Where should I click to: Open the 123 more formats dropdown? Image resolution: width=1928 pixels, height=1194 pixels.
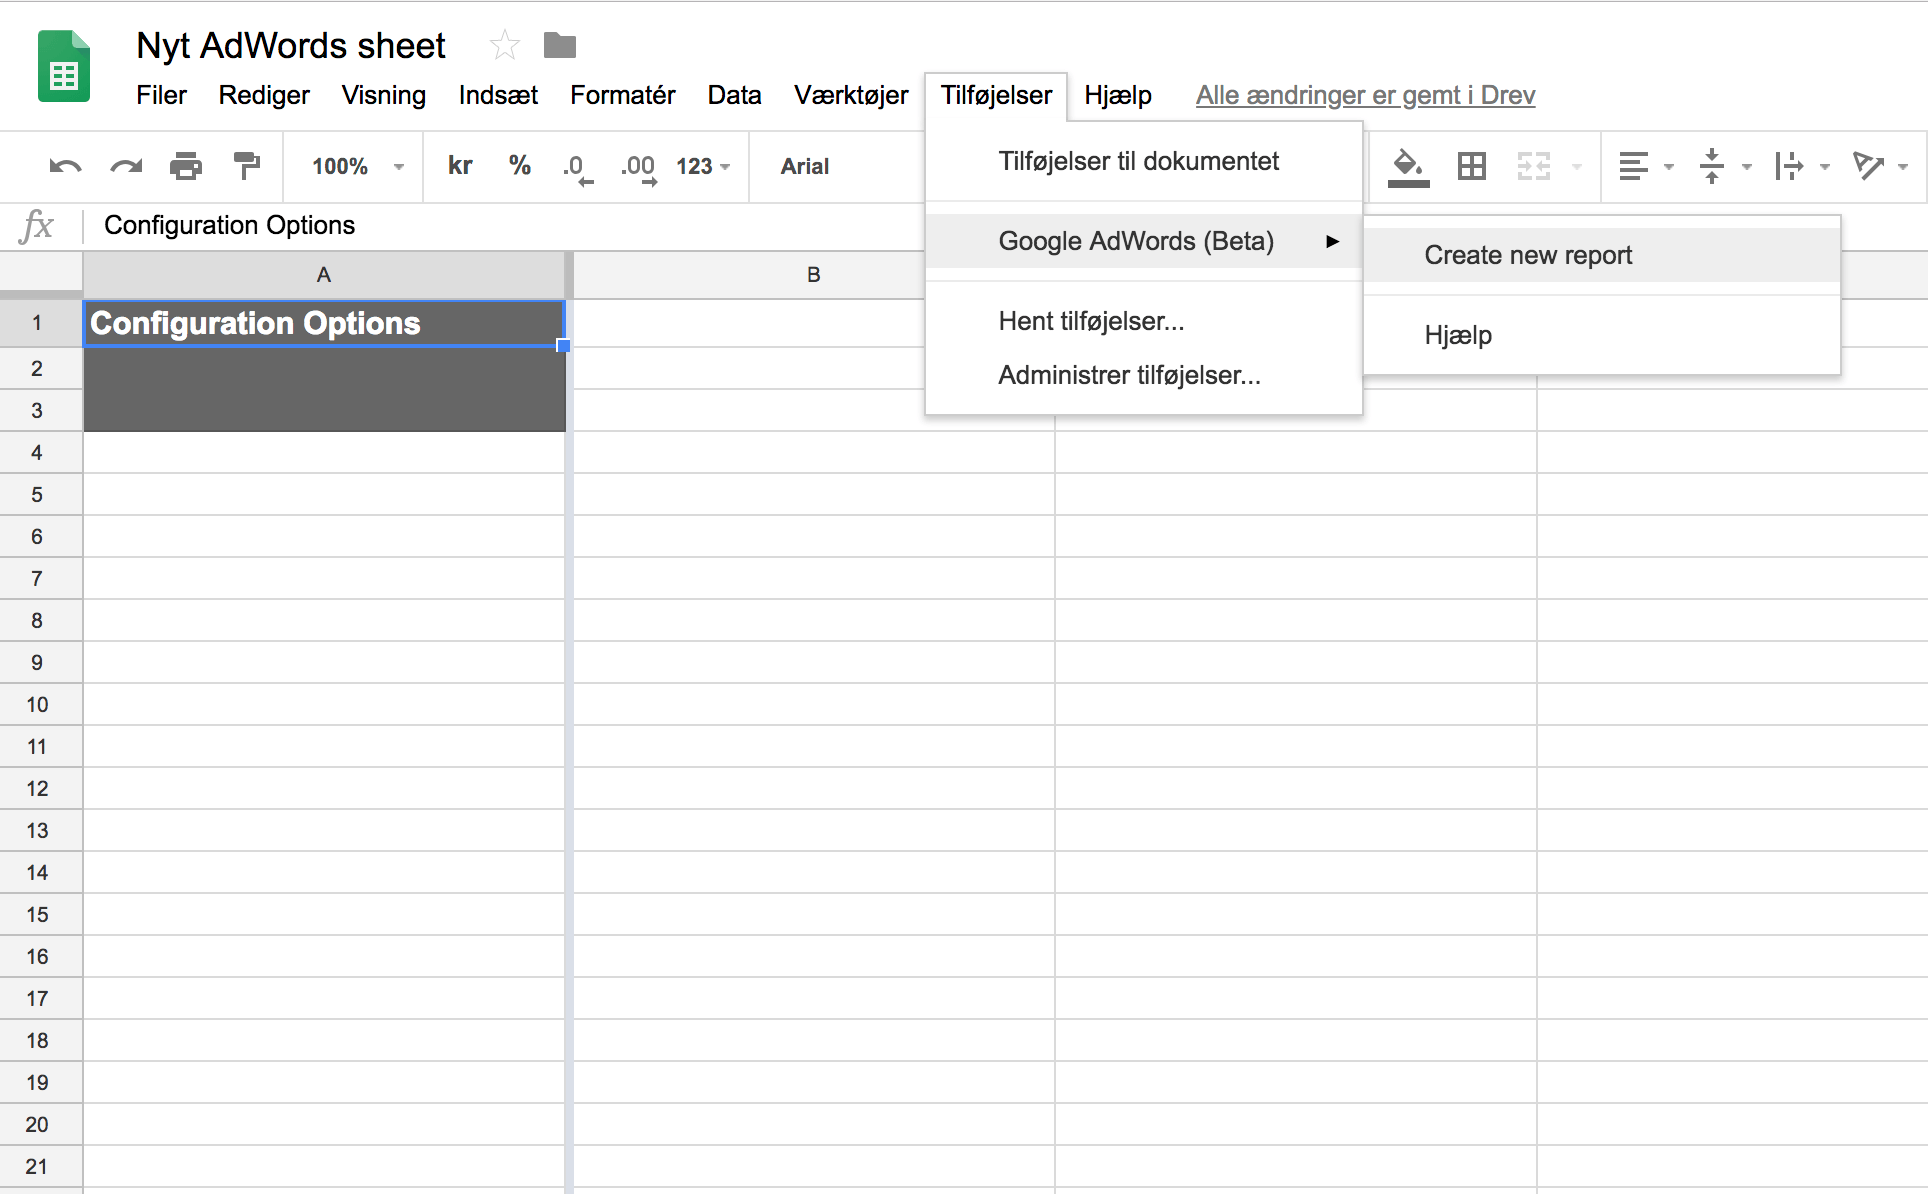coord(703,166)
